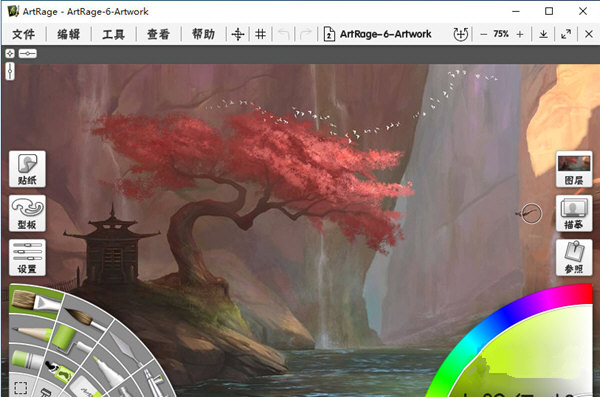This screenshot has height=397, width=600.
Task: Toggle the grid overlay icon
Action: click(x=261, y=34)
